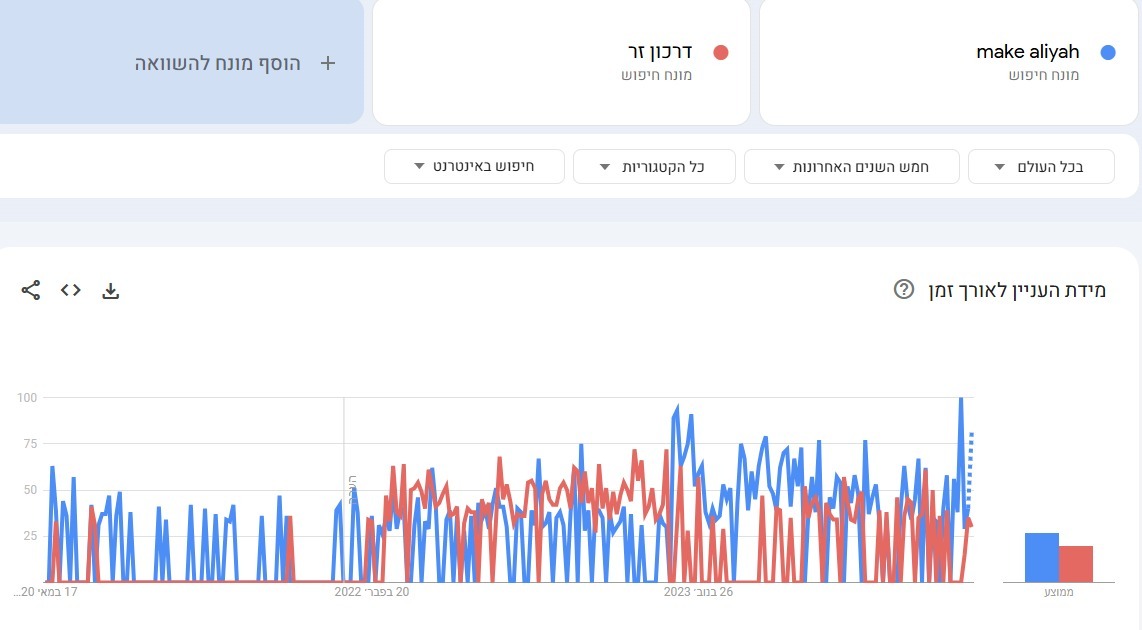Image resolution: width=1142 pixels, height=630 pixels.
Task: Open the בכל העולם region dropdown
Action: point(1041,167)
